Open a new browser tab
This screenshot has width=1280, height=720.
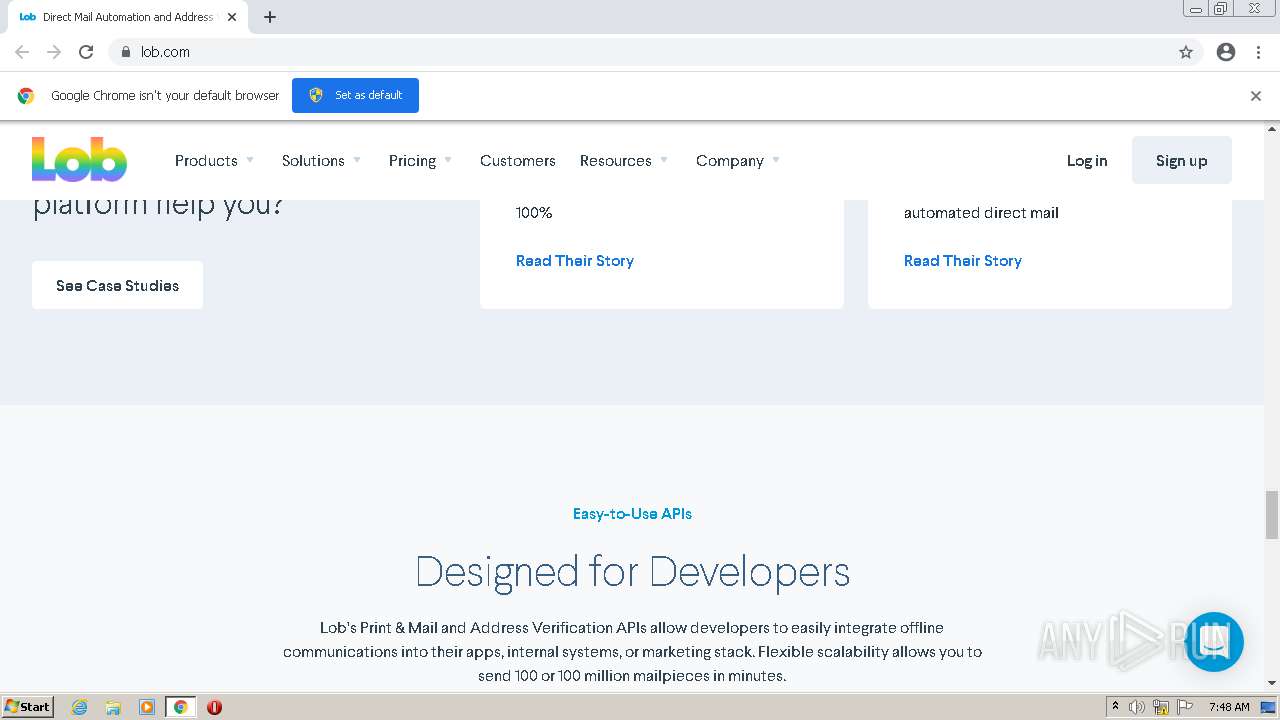click(x=270, y=17)
